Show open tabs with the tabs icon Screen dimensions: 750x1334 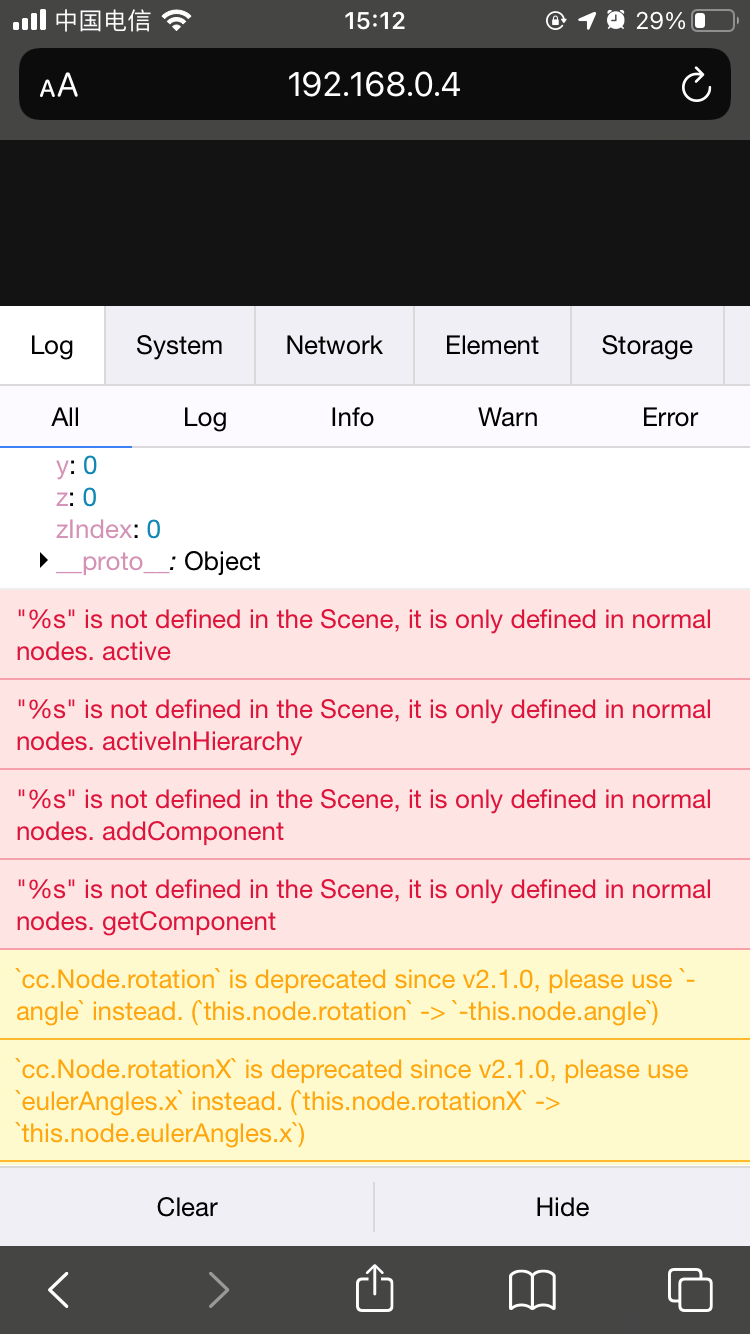[x=689, y=1290]
